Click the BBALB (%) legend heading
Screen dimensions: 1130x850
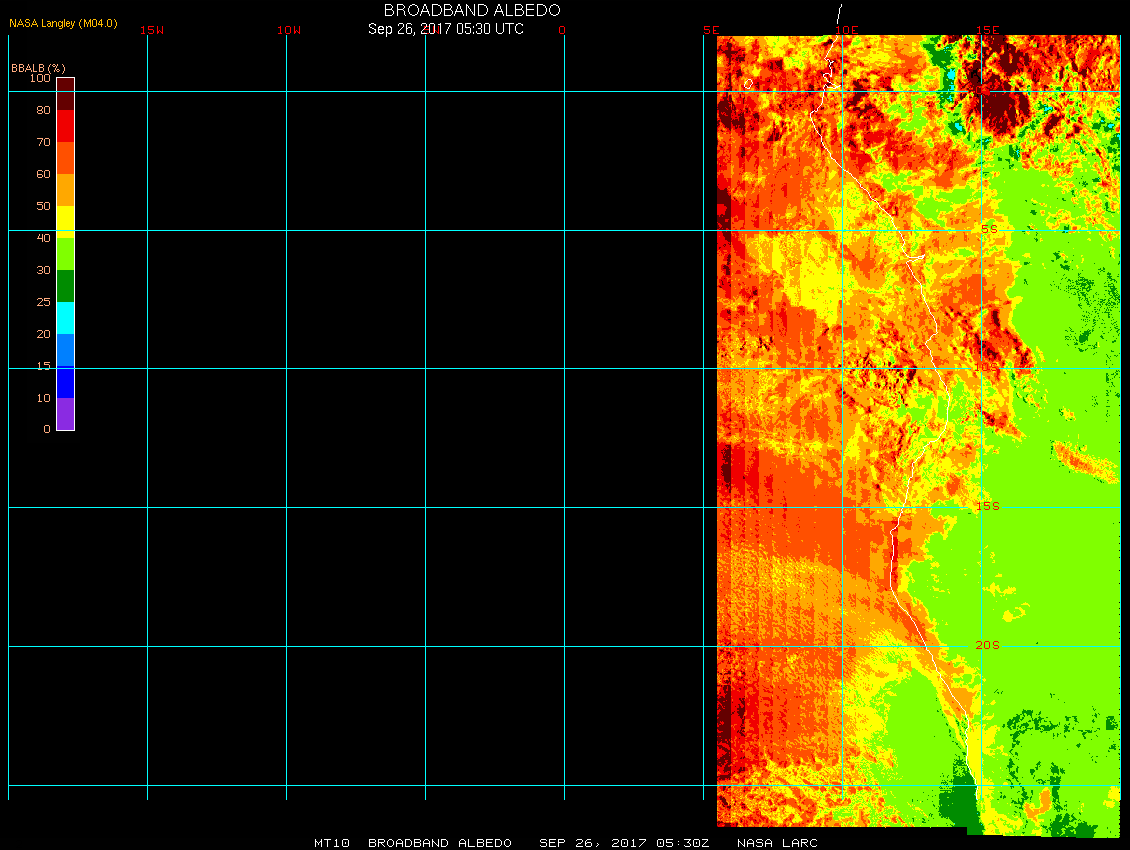tap(38, 67)
